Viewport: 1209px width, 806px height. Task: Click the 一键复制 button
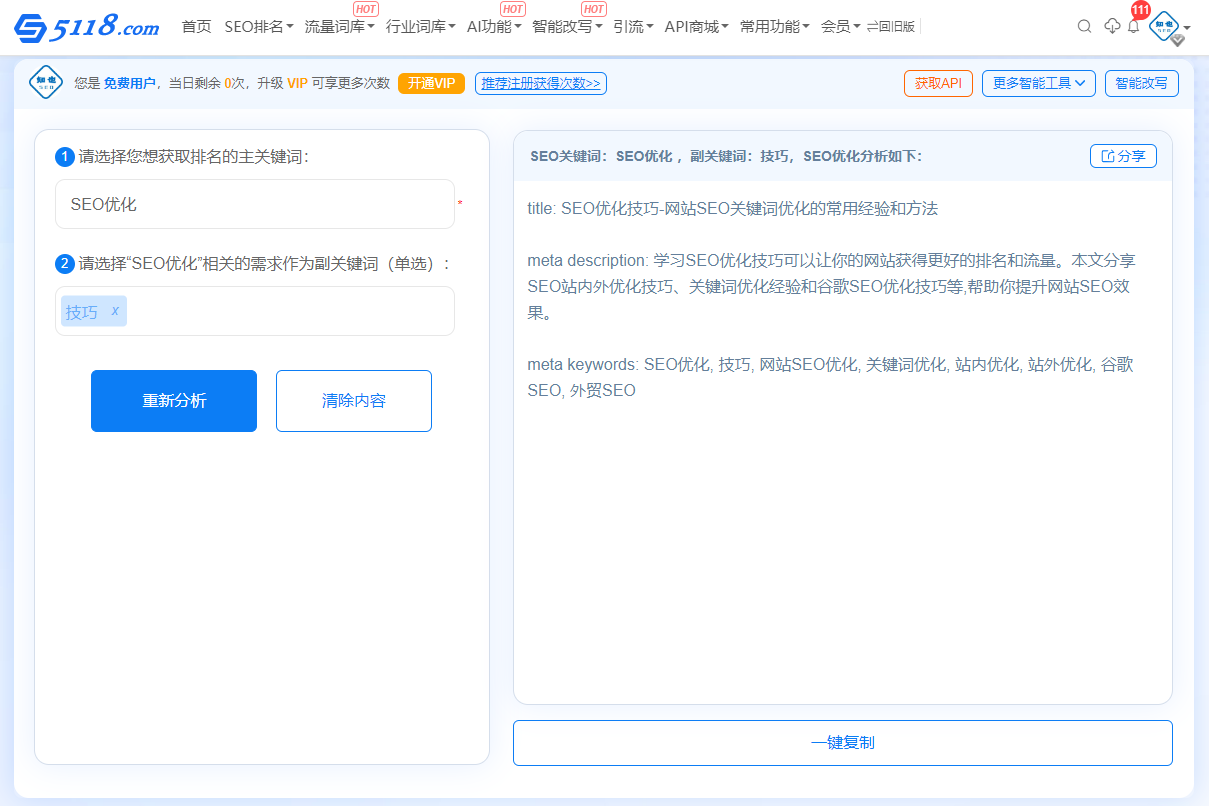click(843, 743)
